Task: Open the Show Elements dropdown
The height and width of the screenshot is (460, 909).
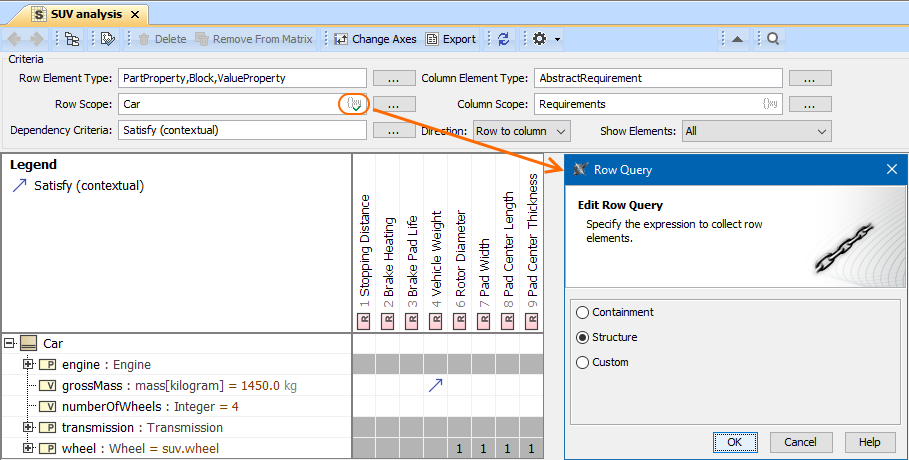Action: [756, 131]
